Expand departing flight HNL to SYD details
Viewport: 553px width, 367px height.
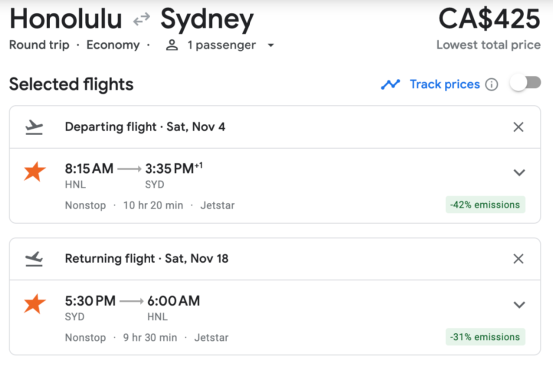point(519,172)
